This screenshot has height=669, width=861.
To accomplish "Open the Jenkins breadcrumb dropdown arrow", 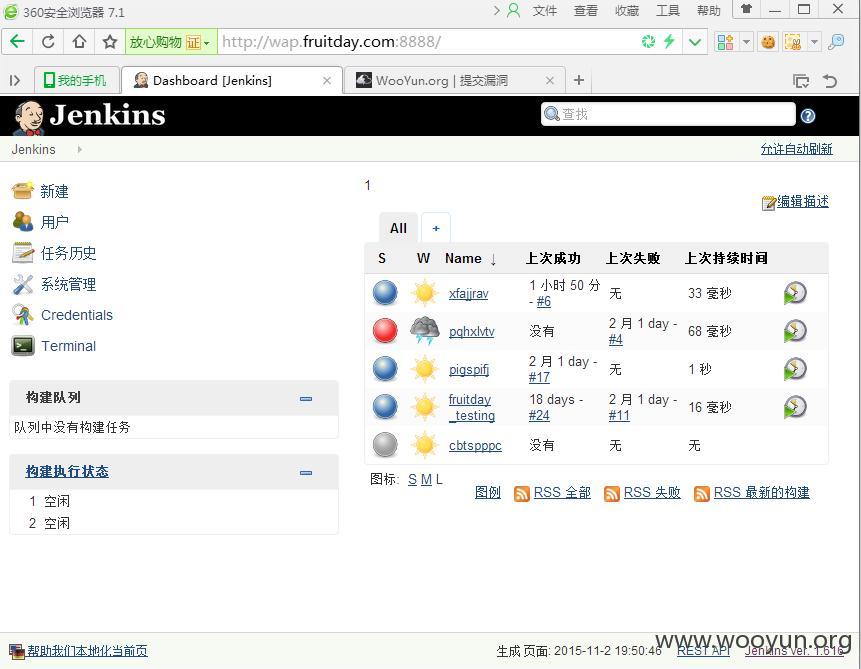I will [x=80, y=149].
